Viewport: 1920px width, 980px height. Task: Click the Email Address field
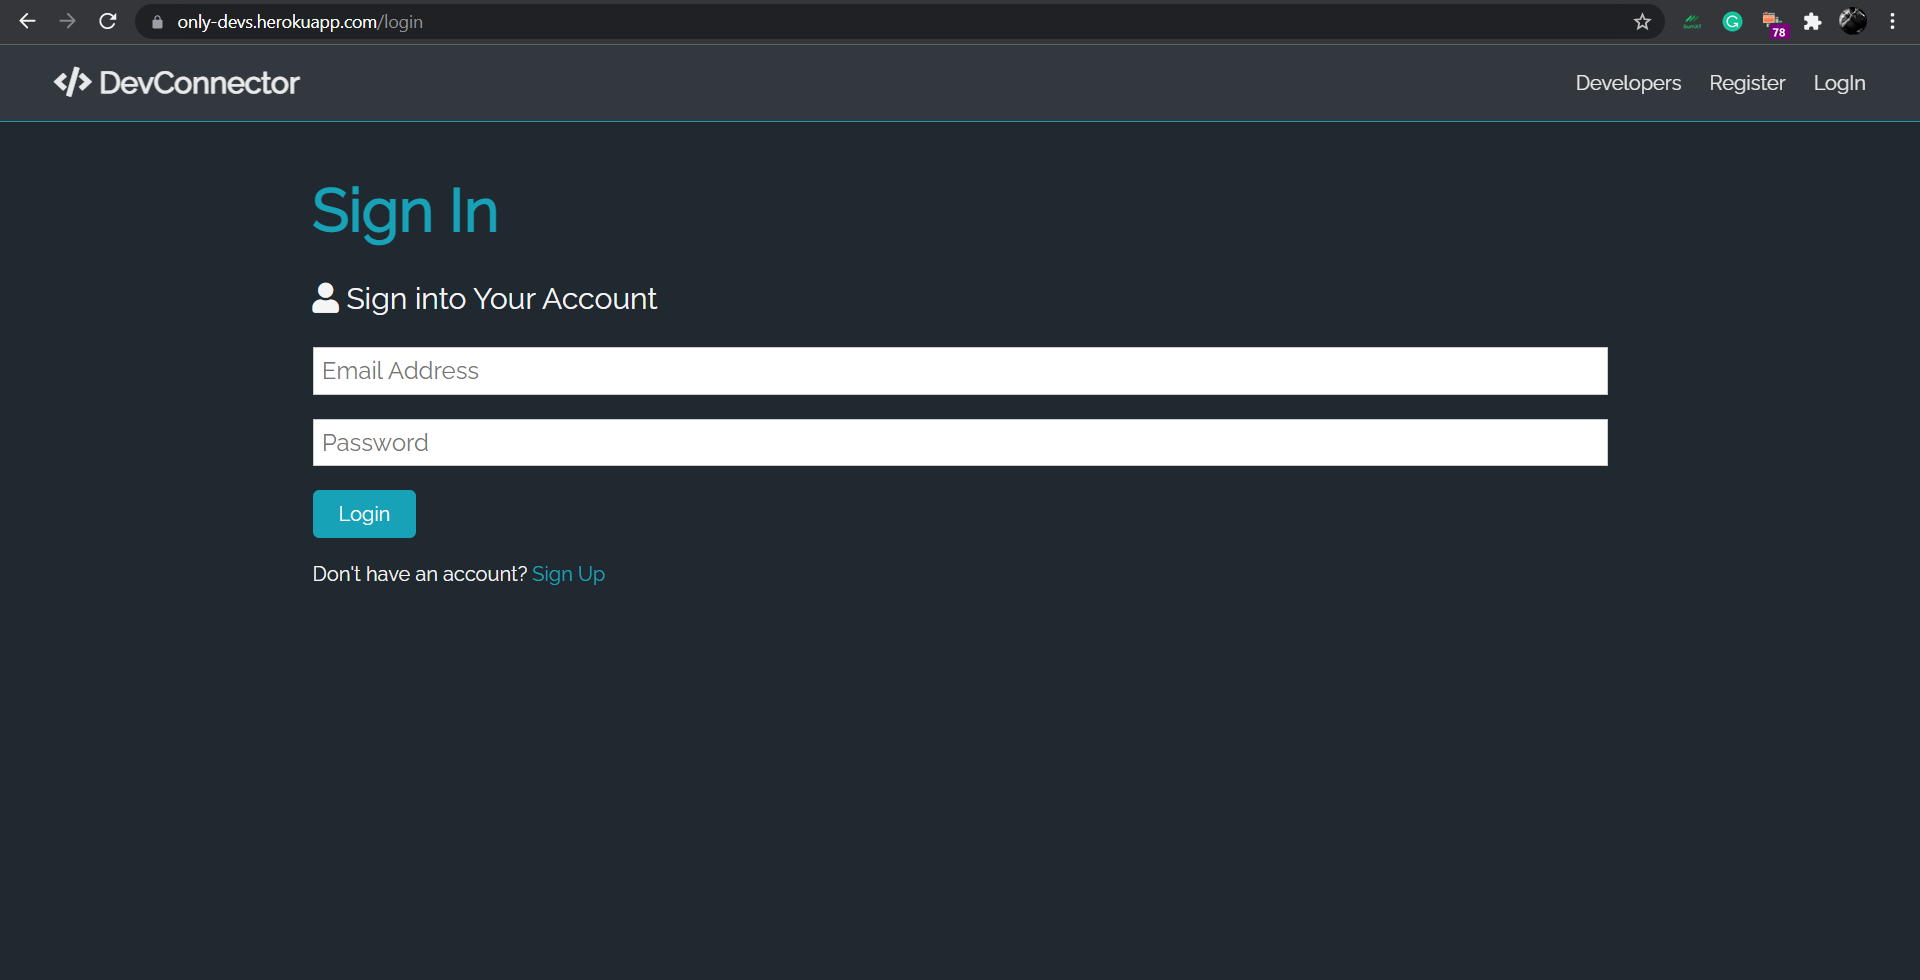click(x=960, y=370)
